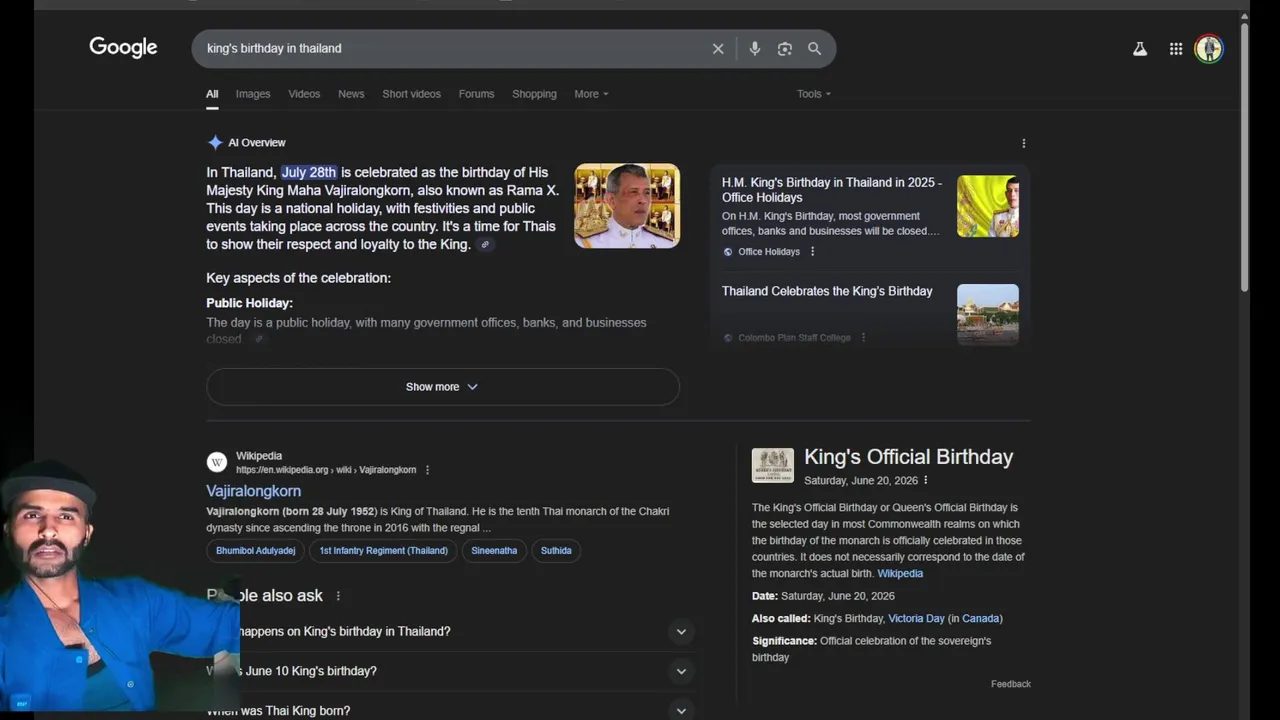
Task: Click the 'Key aspects of the celebration:' heading
Action: 298,278
